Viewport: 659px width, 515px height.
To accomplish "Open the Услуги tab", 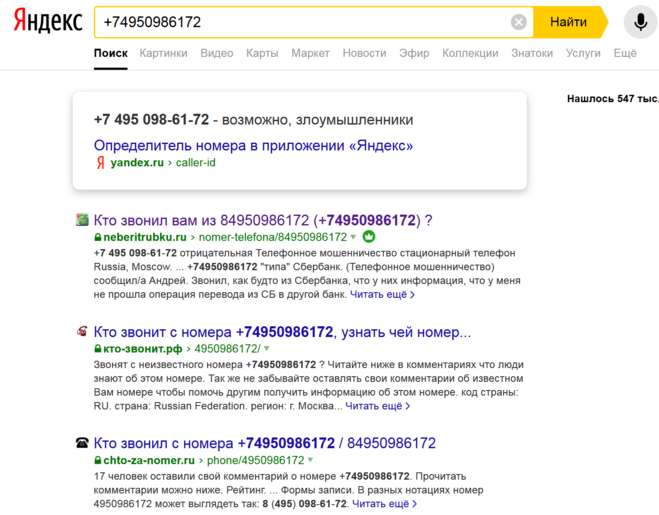I will [583, 53].
